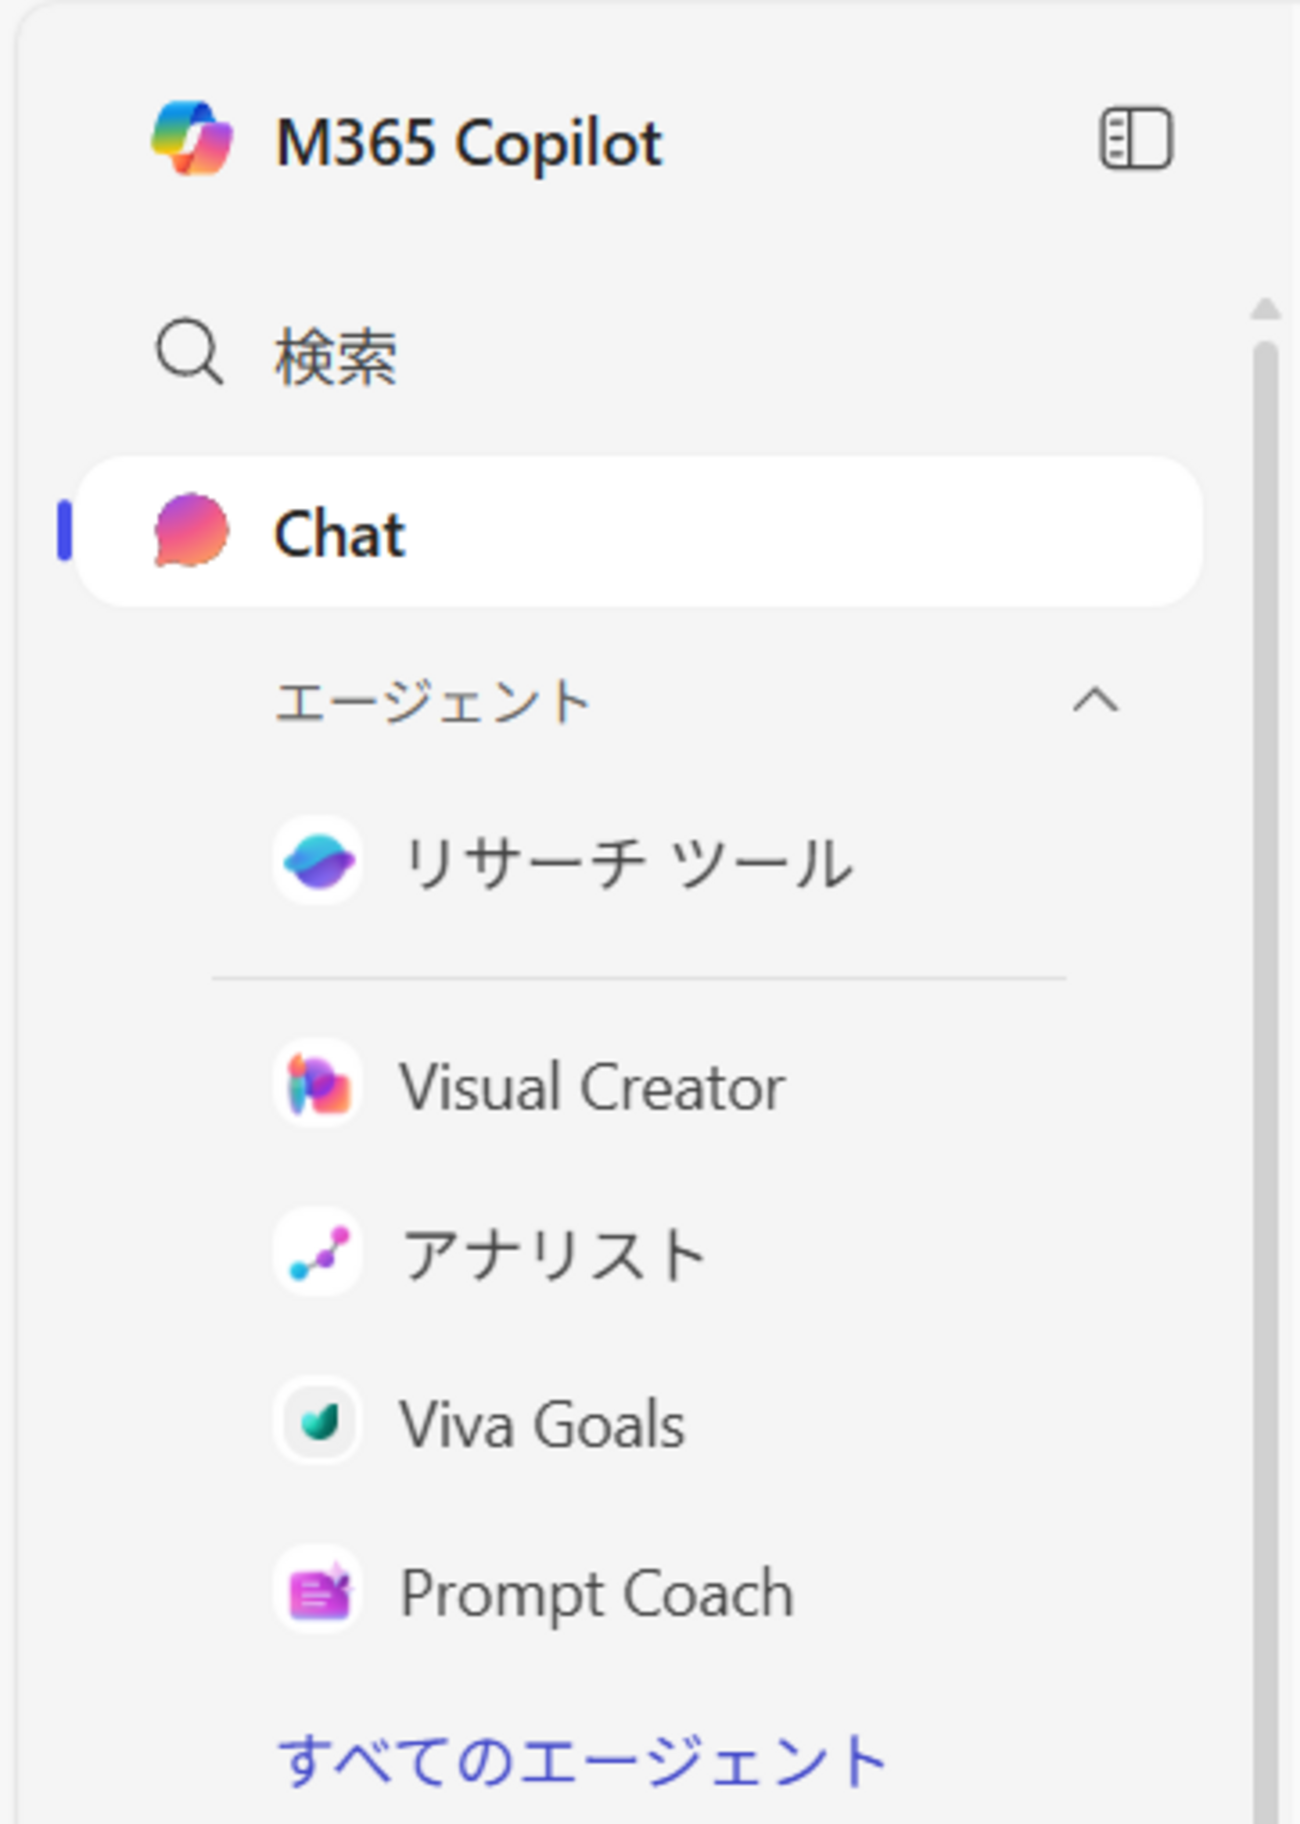Click the search magnifier icon
Image resolution: width=1300 pixels, height=1824 pixels.
tap(189, 353)
